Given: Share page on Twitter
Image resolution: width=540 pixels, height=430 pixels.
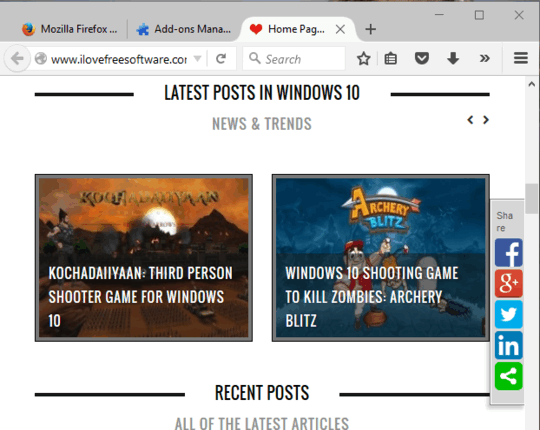Looking at the screenshot, I should (509, 314).
